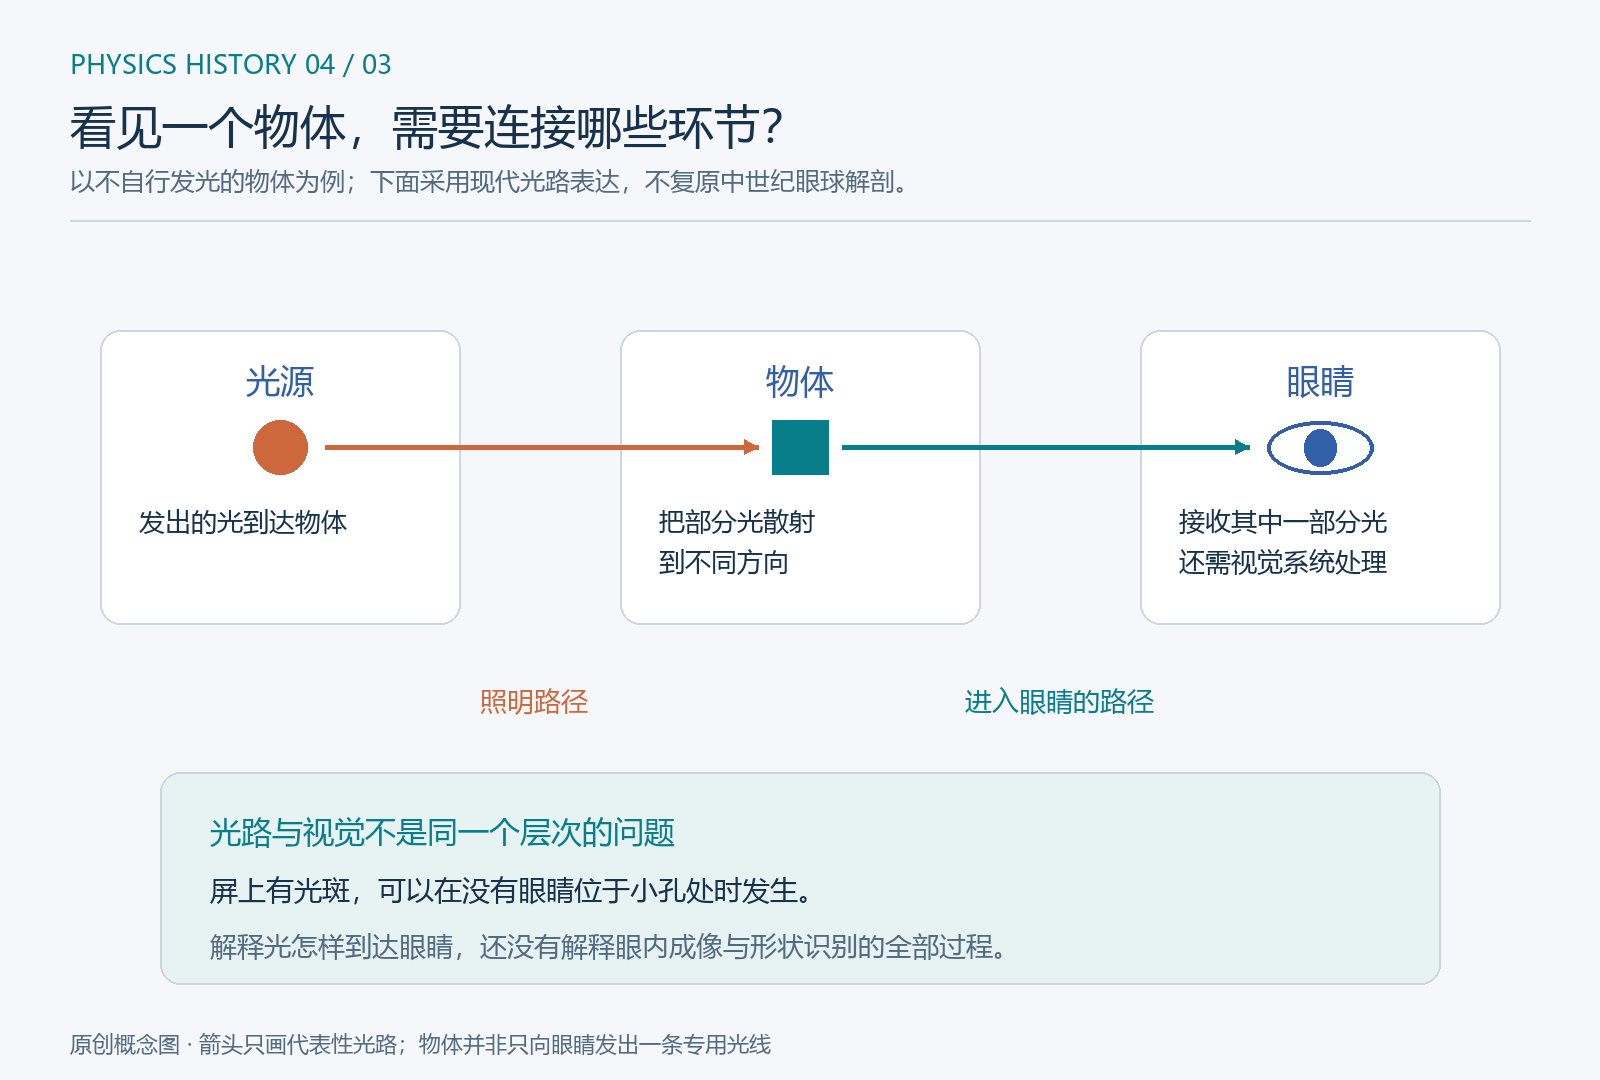The image size is (1600, 1080).
Task: Click the blue eye icon
Action: pyautogui.click(x=1320, y=447)
